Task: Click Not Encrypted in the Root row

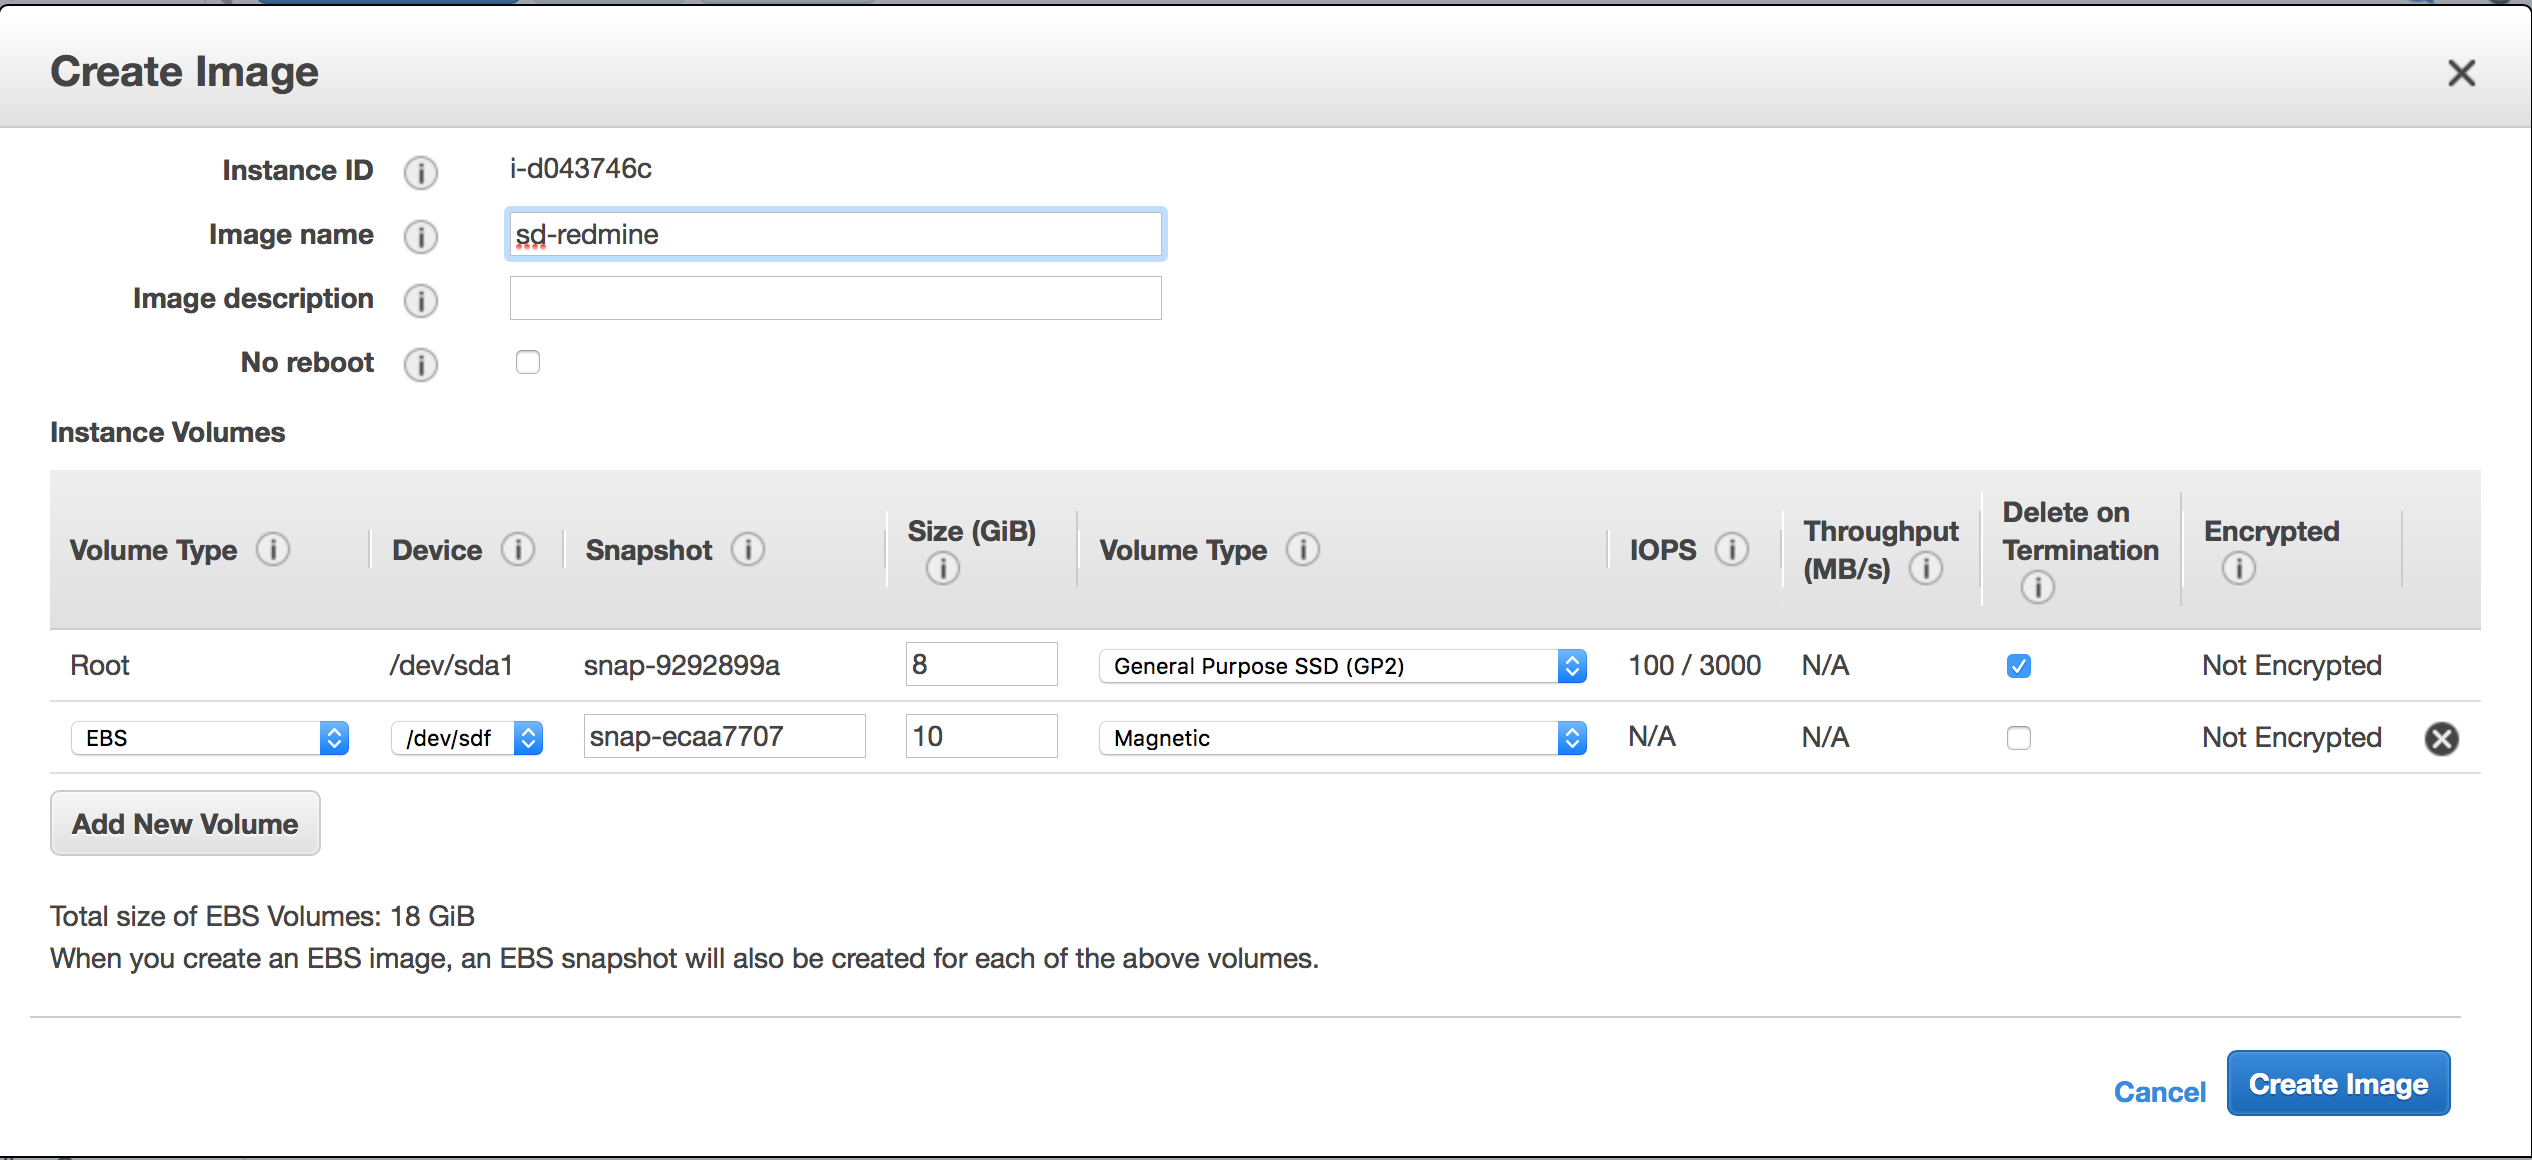Action: [x=2292, y=665]
